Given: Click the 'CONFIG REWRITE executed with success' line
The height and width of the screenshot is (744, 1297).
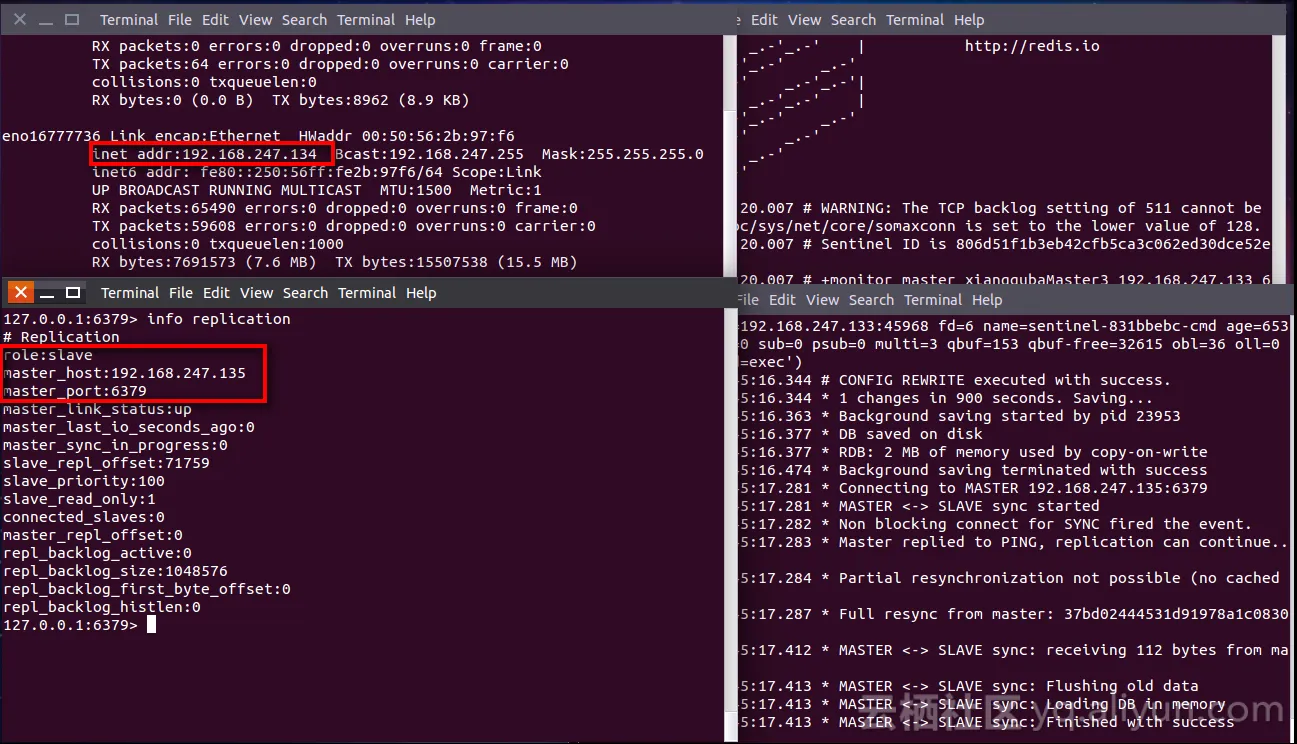Looking at the screenshot, I should (955, 380).
